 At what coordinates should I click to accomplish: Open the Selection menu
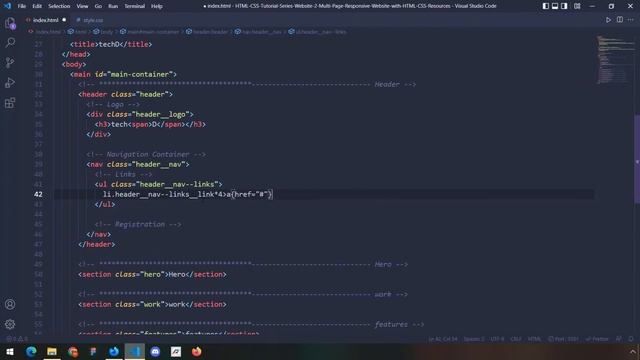pos(59,6)
